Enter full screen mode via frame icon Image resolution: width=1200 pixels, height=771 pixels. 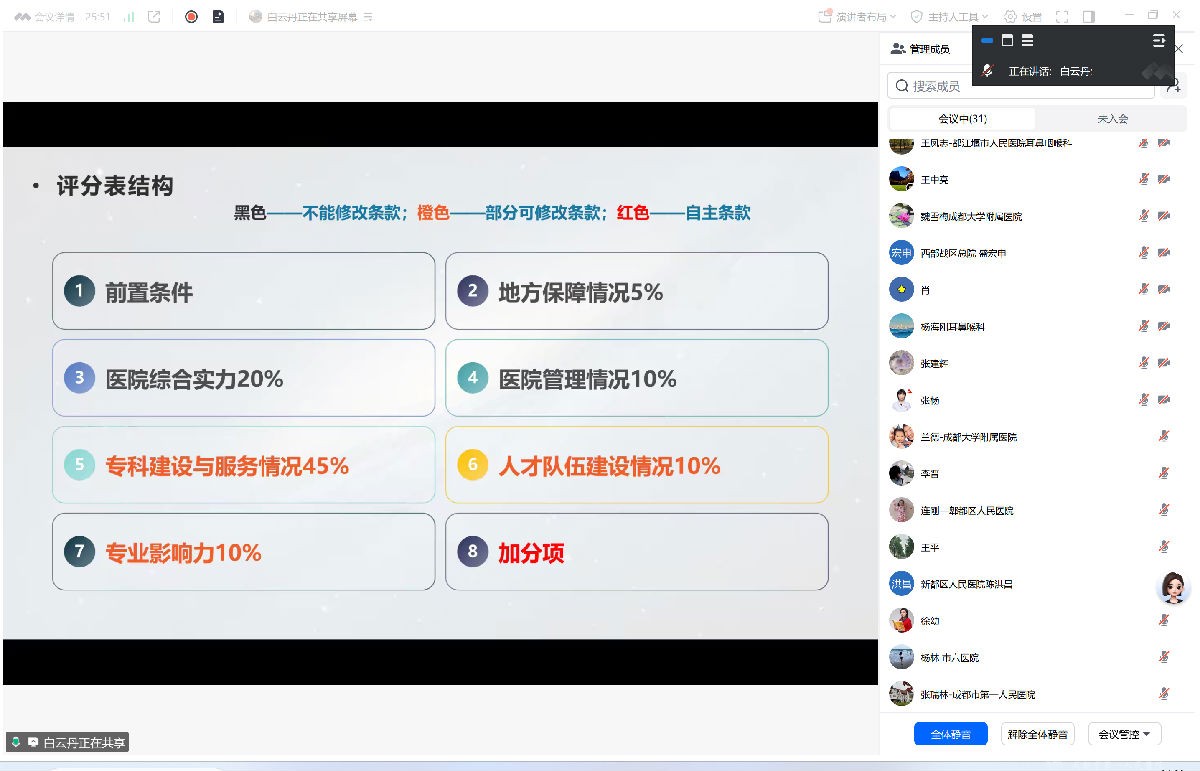tap(1062, 16)
